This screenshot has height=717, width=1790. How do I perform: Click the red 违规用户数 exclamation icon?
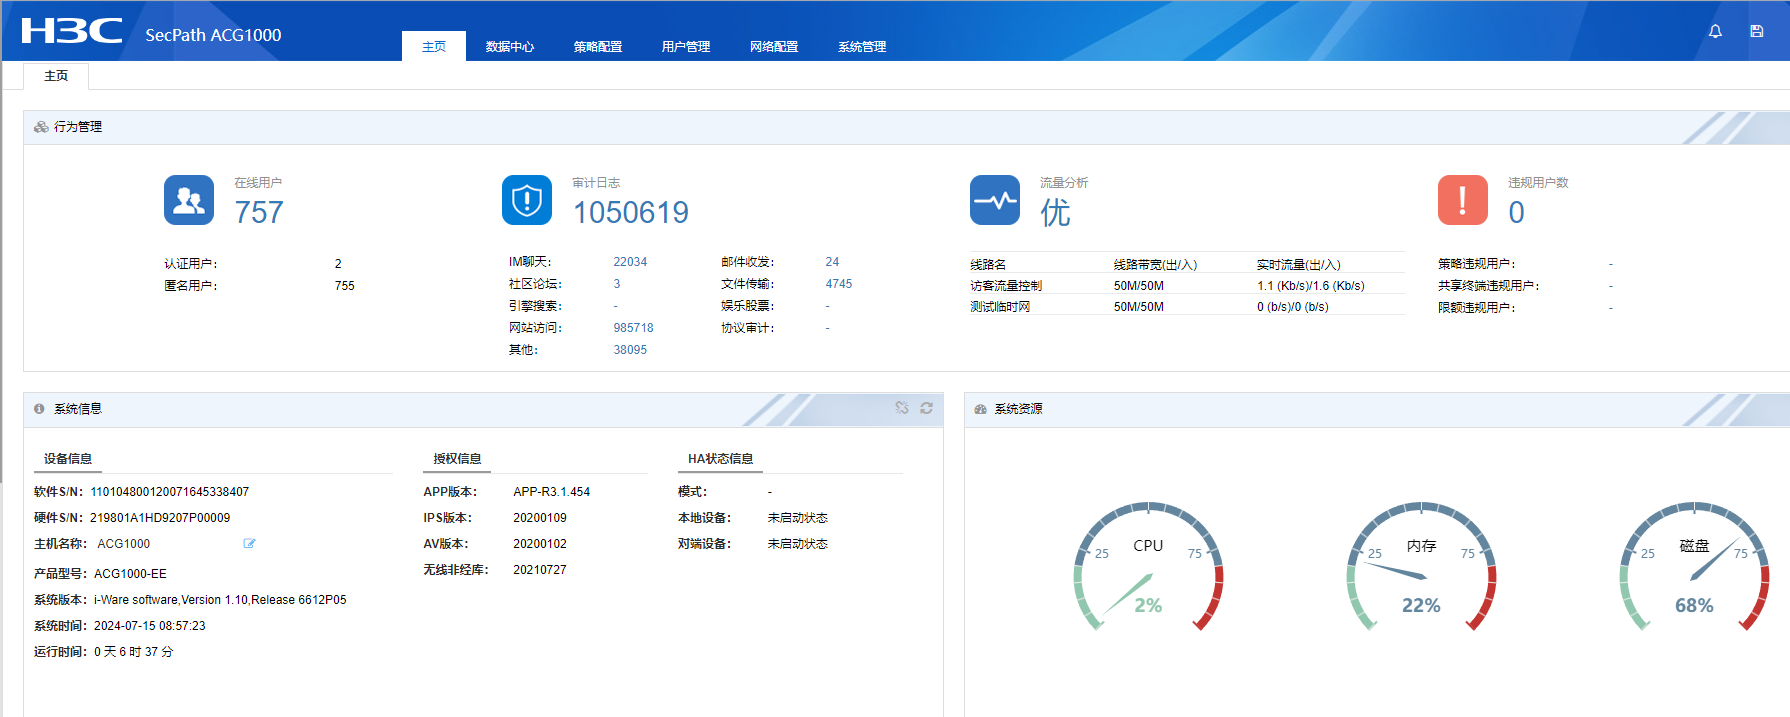pyautogui.click(x=1463, y=200)
